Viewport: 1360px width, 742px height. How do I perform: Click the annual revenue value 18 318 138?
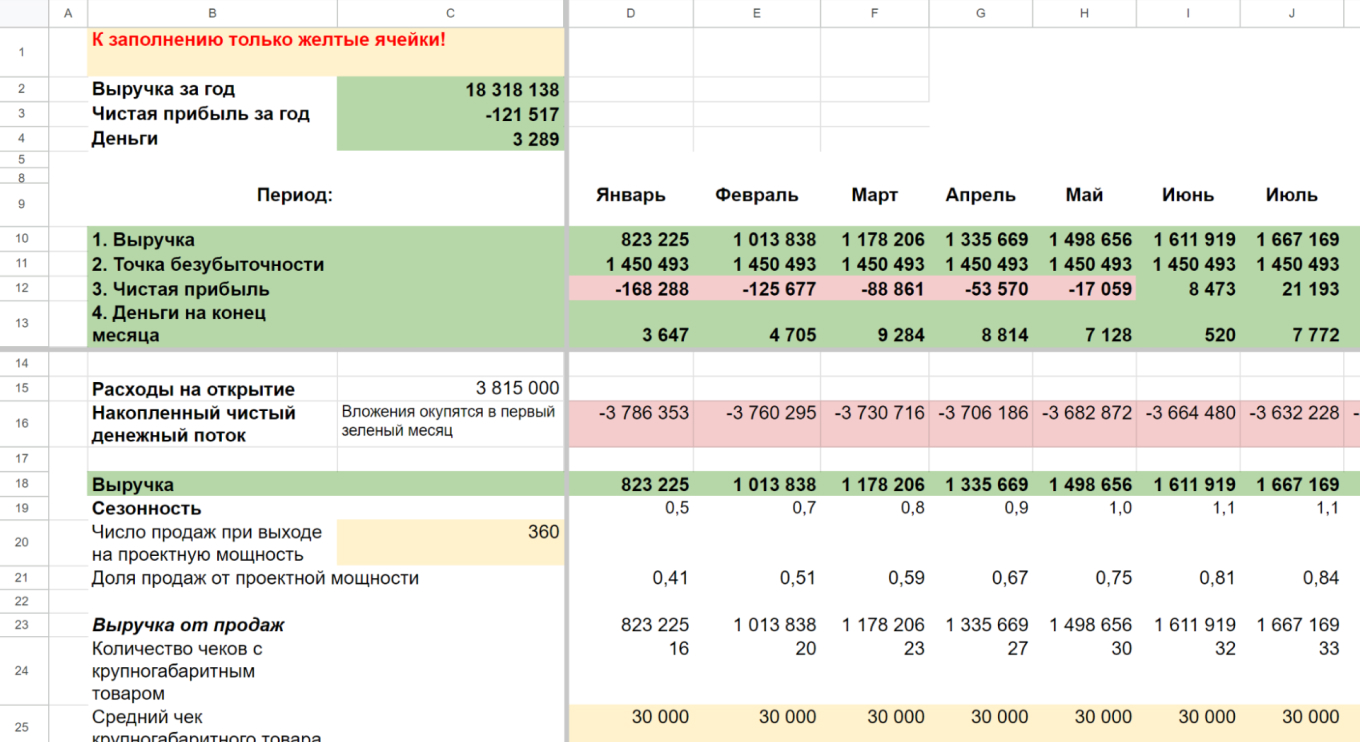450,90
